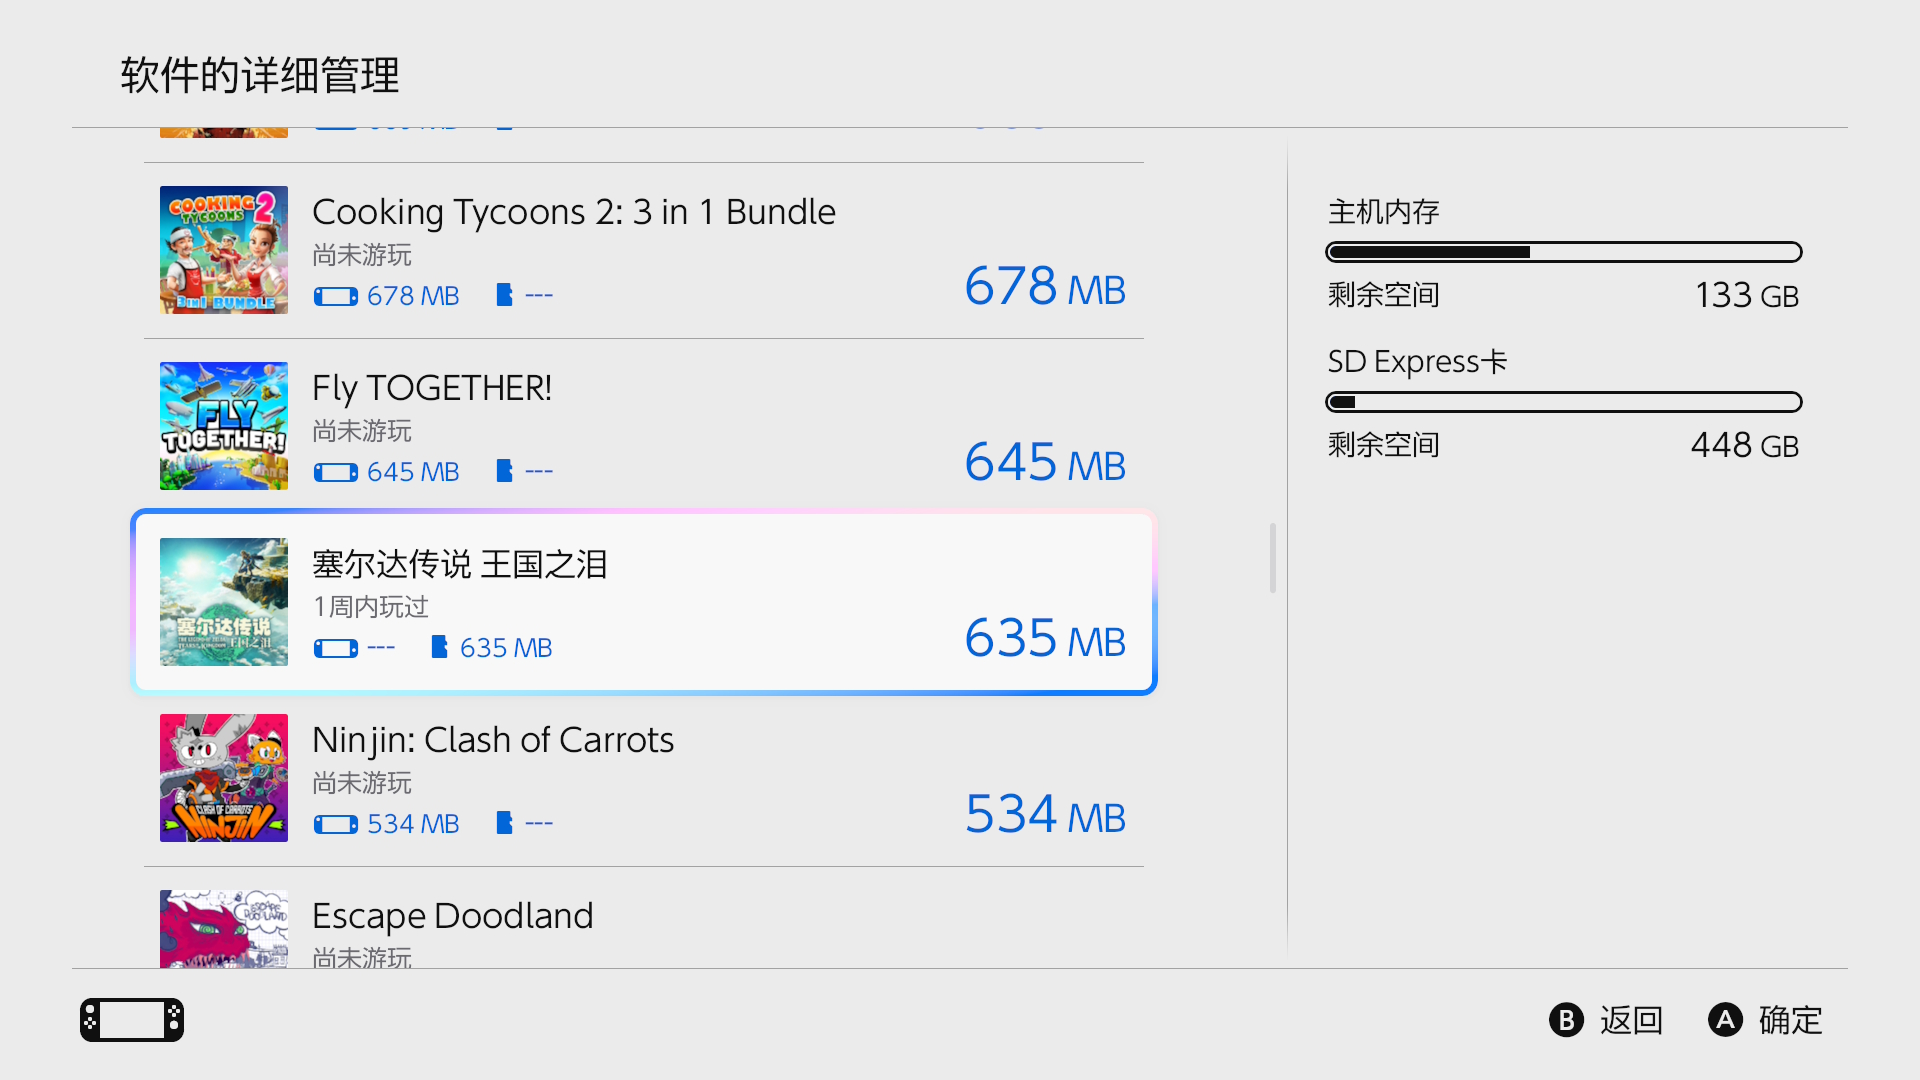Click the SD Express卡 storage usage bar
Viewport: 1920px width, 1080px height.
pos(1563,402)
